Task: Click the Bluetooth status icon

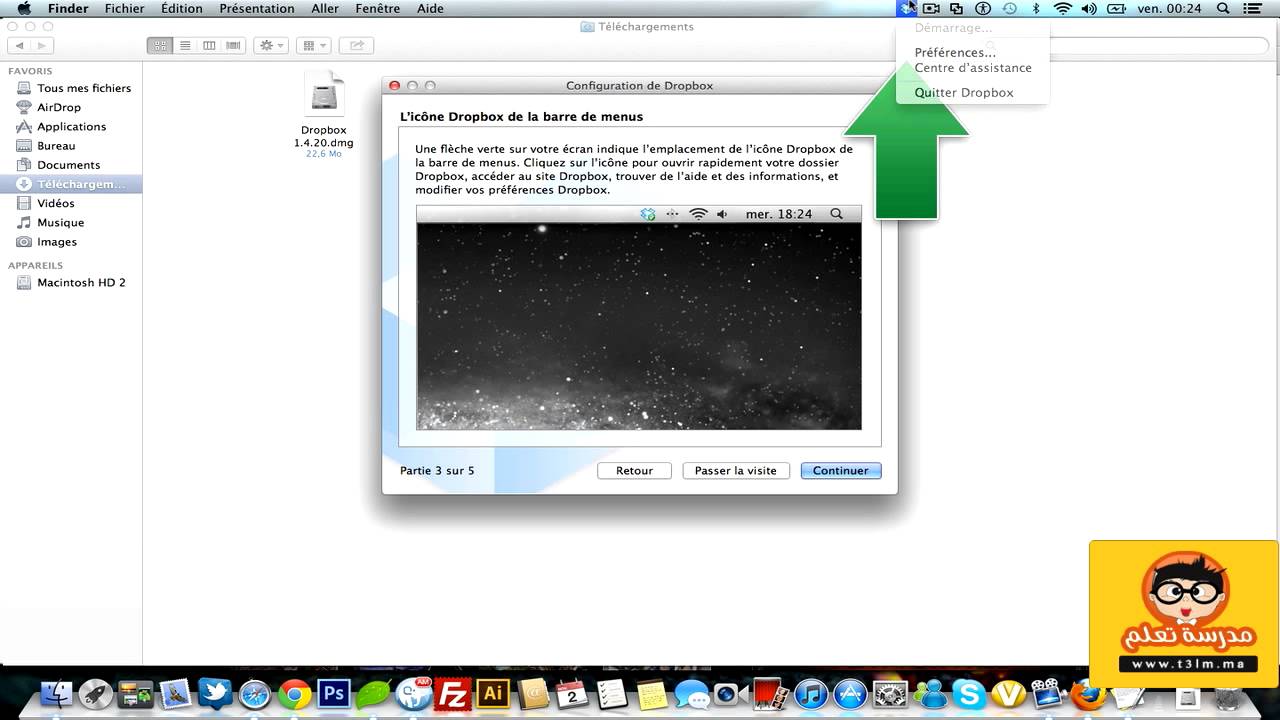Action: point(1036,8)
